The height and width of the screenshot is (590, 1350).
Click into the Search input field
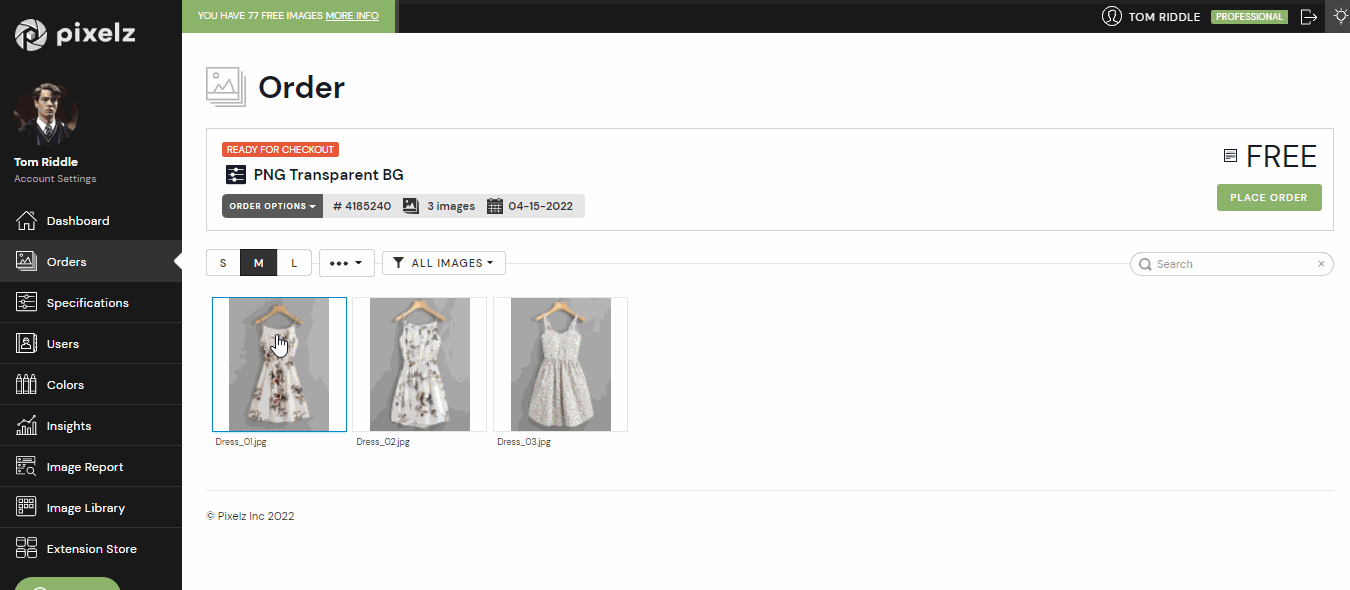click(1232, 264)
